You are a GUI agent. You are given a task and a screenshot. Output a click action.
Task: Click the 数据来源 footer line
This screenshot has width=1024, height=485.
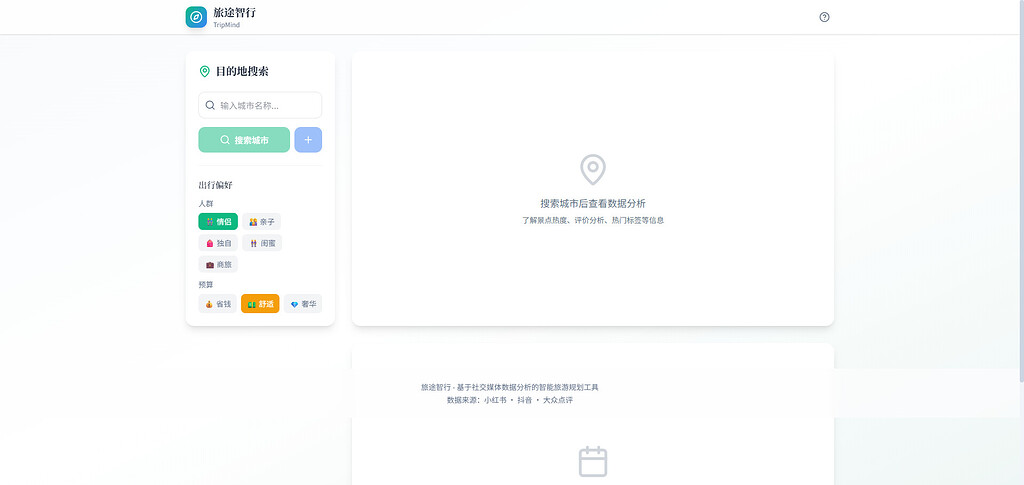[x=509, y=400]
